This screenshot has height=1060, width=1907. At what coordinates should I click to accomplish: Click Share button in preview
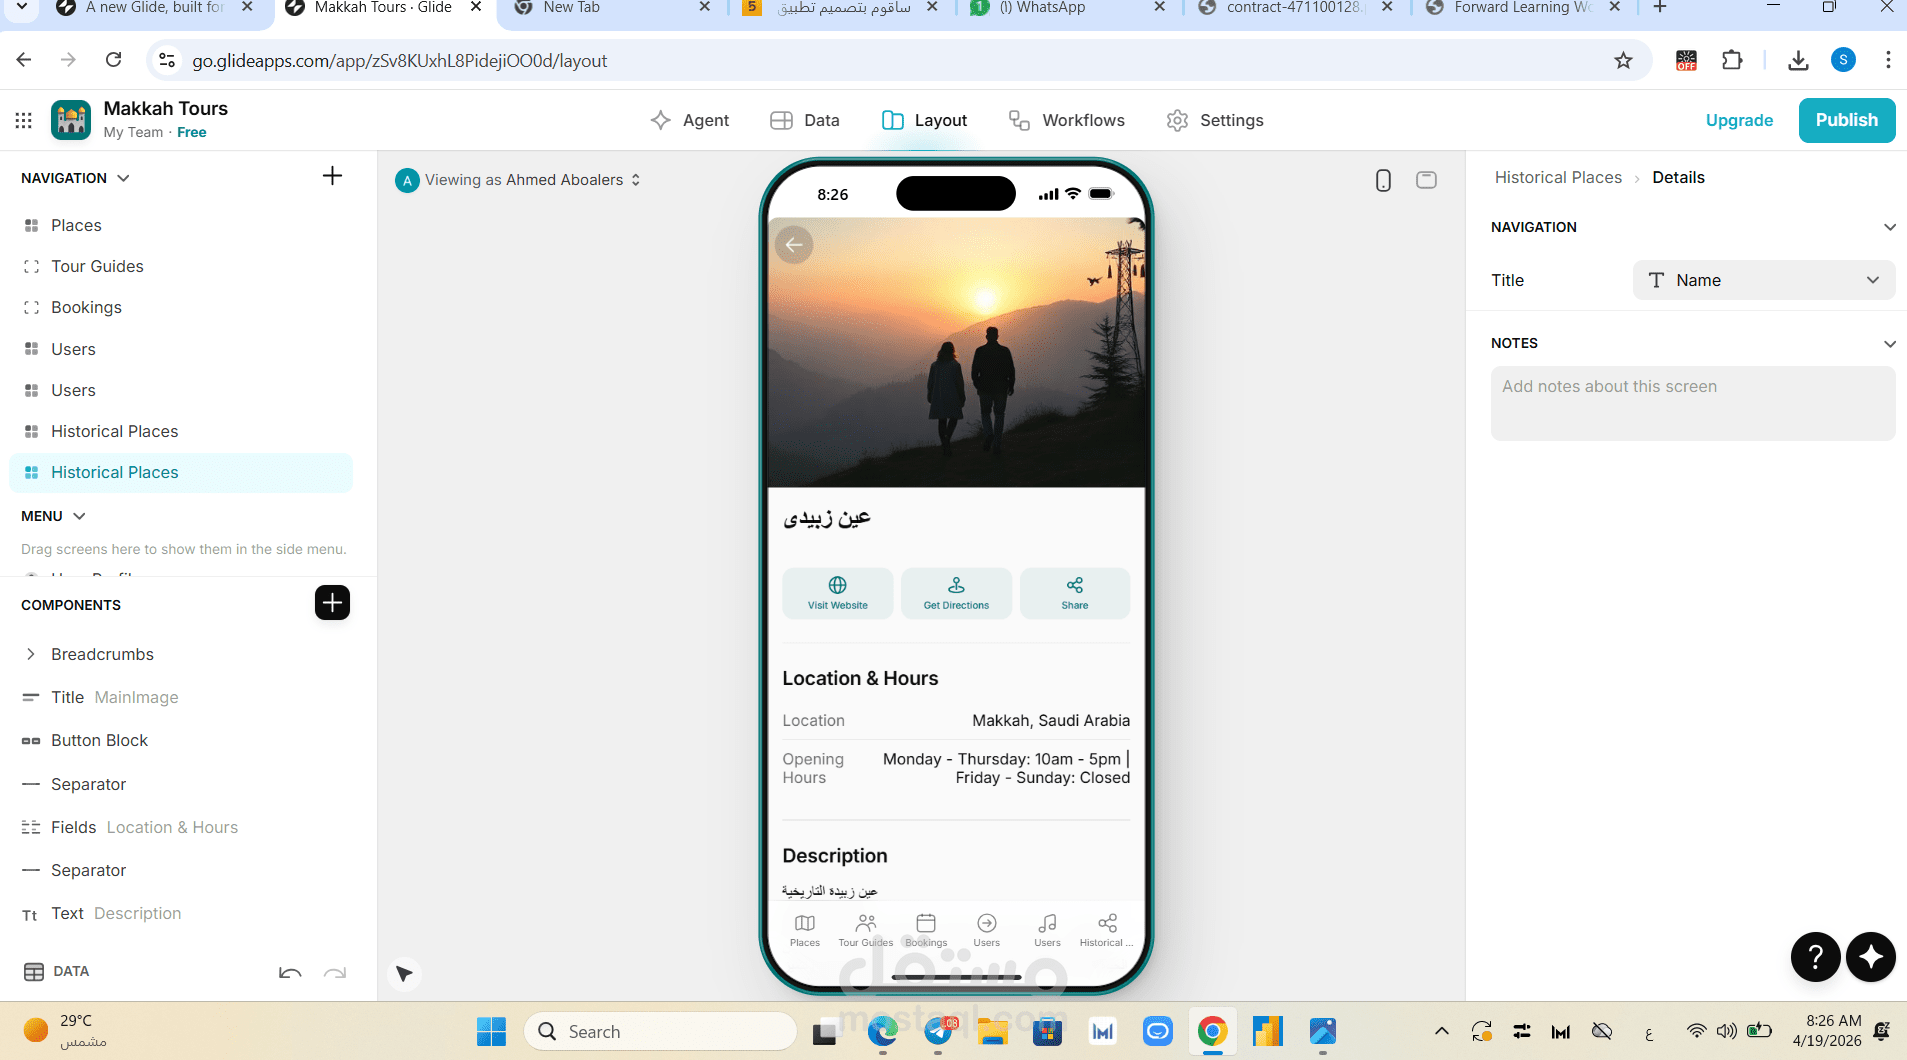[x=1075, y=594]
